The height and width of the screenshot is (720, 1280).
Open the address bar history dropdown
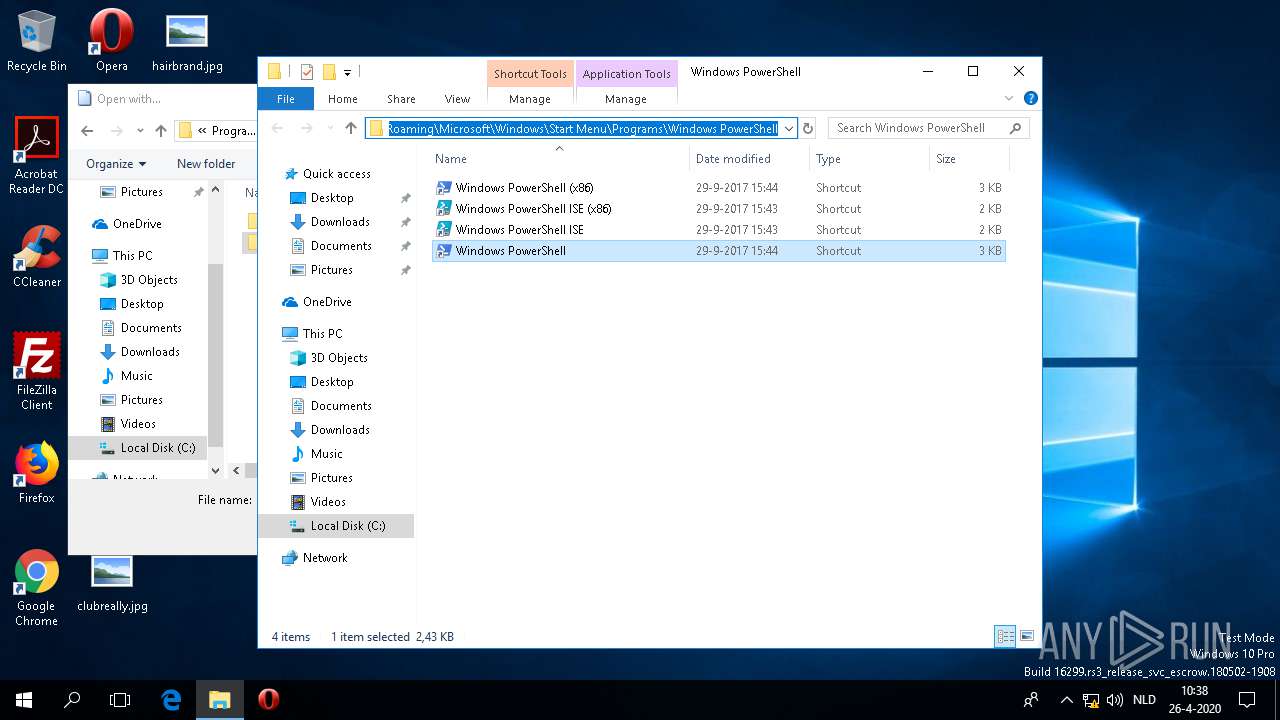click(789, 128)
